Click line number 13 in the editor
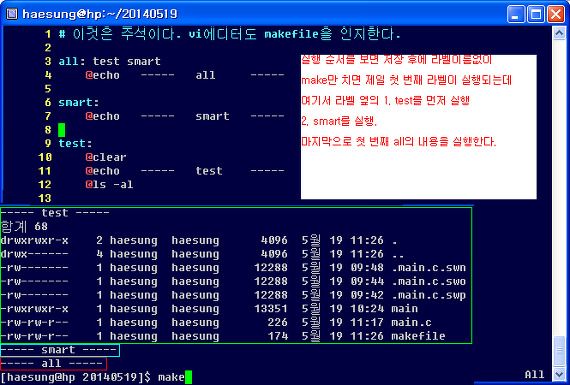 (x=44, y=198)
